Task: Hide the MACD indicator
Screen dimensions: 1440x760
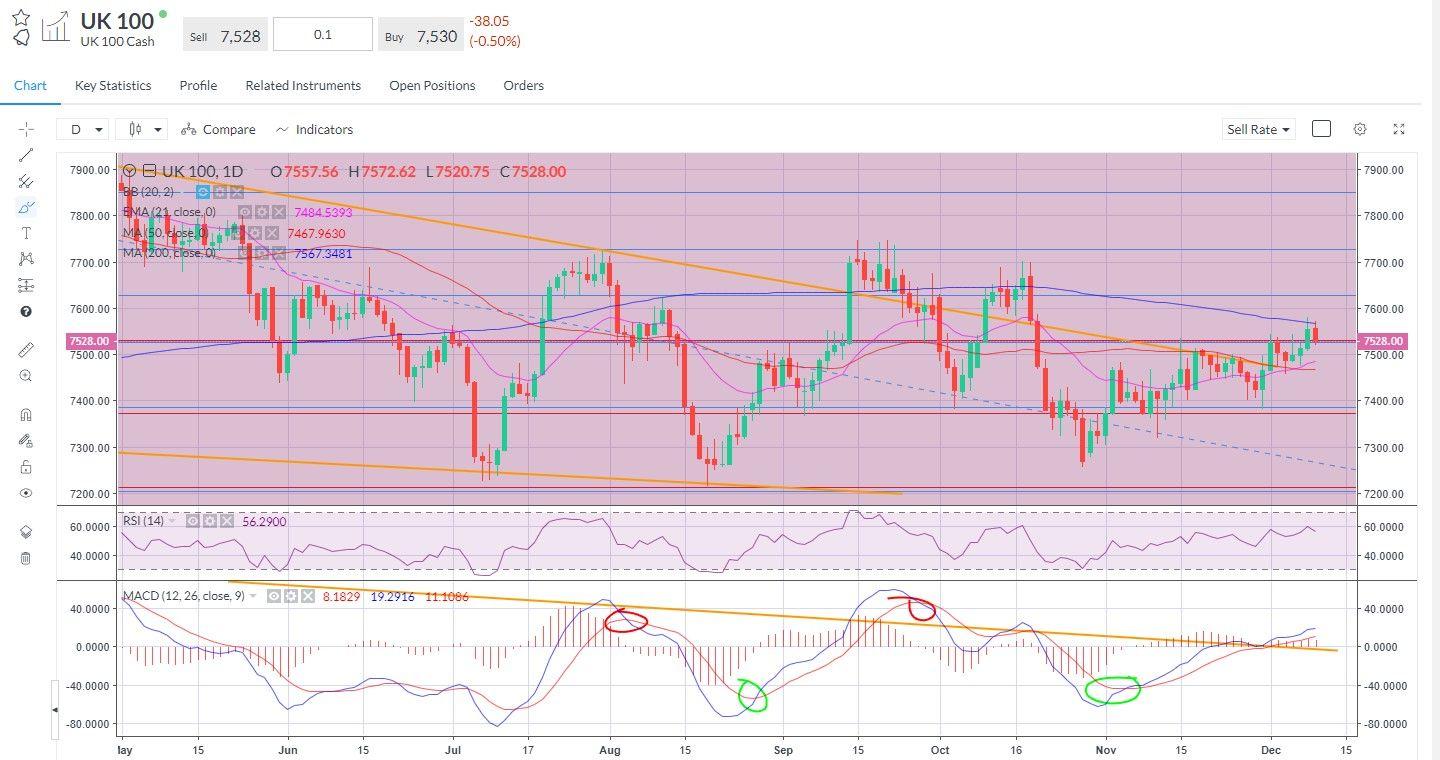Action: point(274,596)
